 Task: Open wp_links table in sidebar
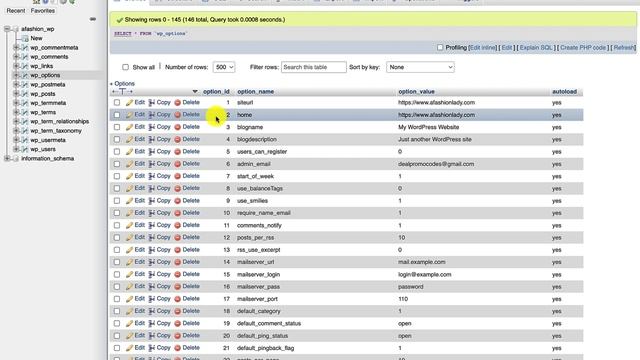coord(42,66)
